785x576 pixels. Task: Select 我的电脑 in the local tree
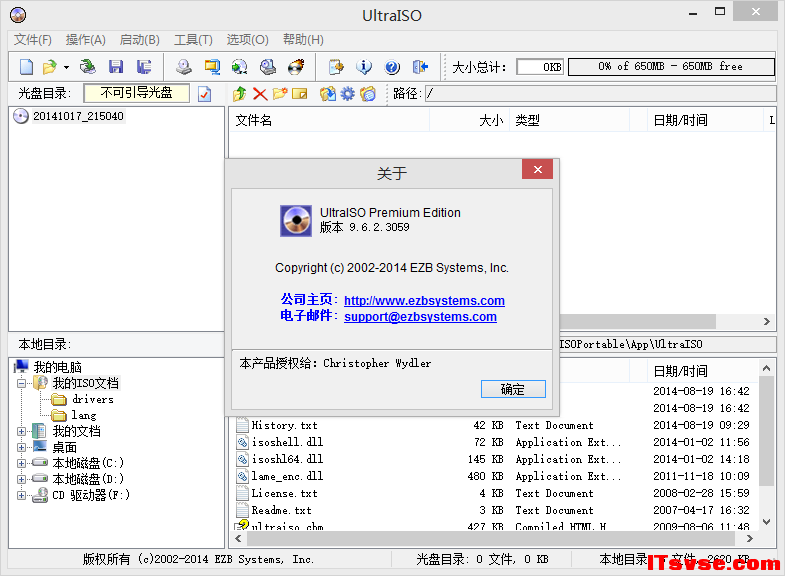click(58, 367)
